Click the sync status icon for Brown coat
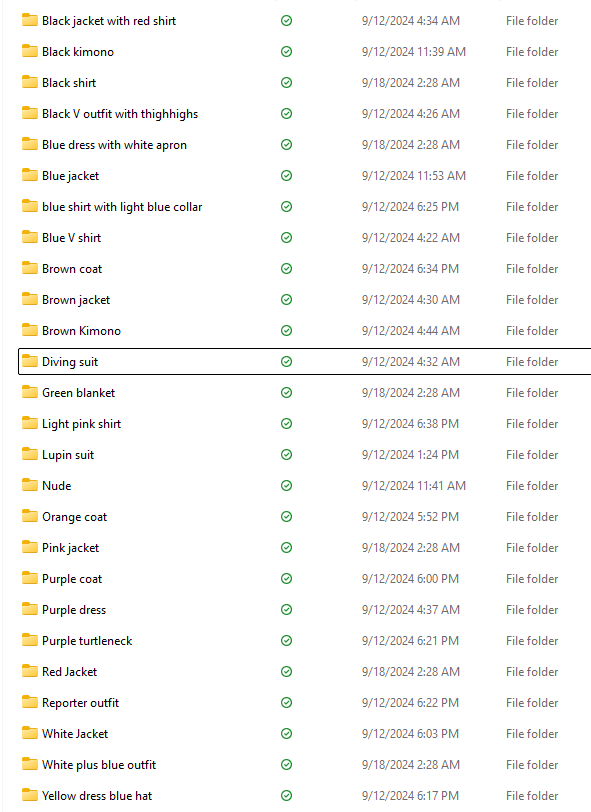Screen dimensions: 591x812 click(x=286, y=269)
